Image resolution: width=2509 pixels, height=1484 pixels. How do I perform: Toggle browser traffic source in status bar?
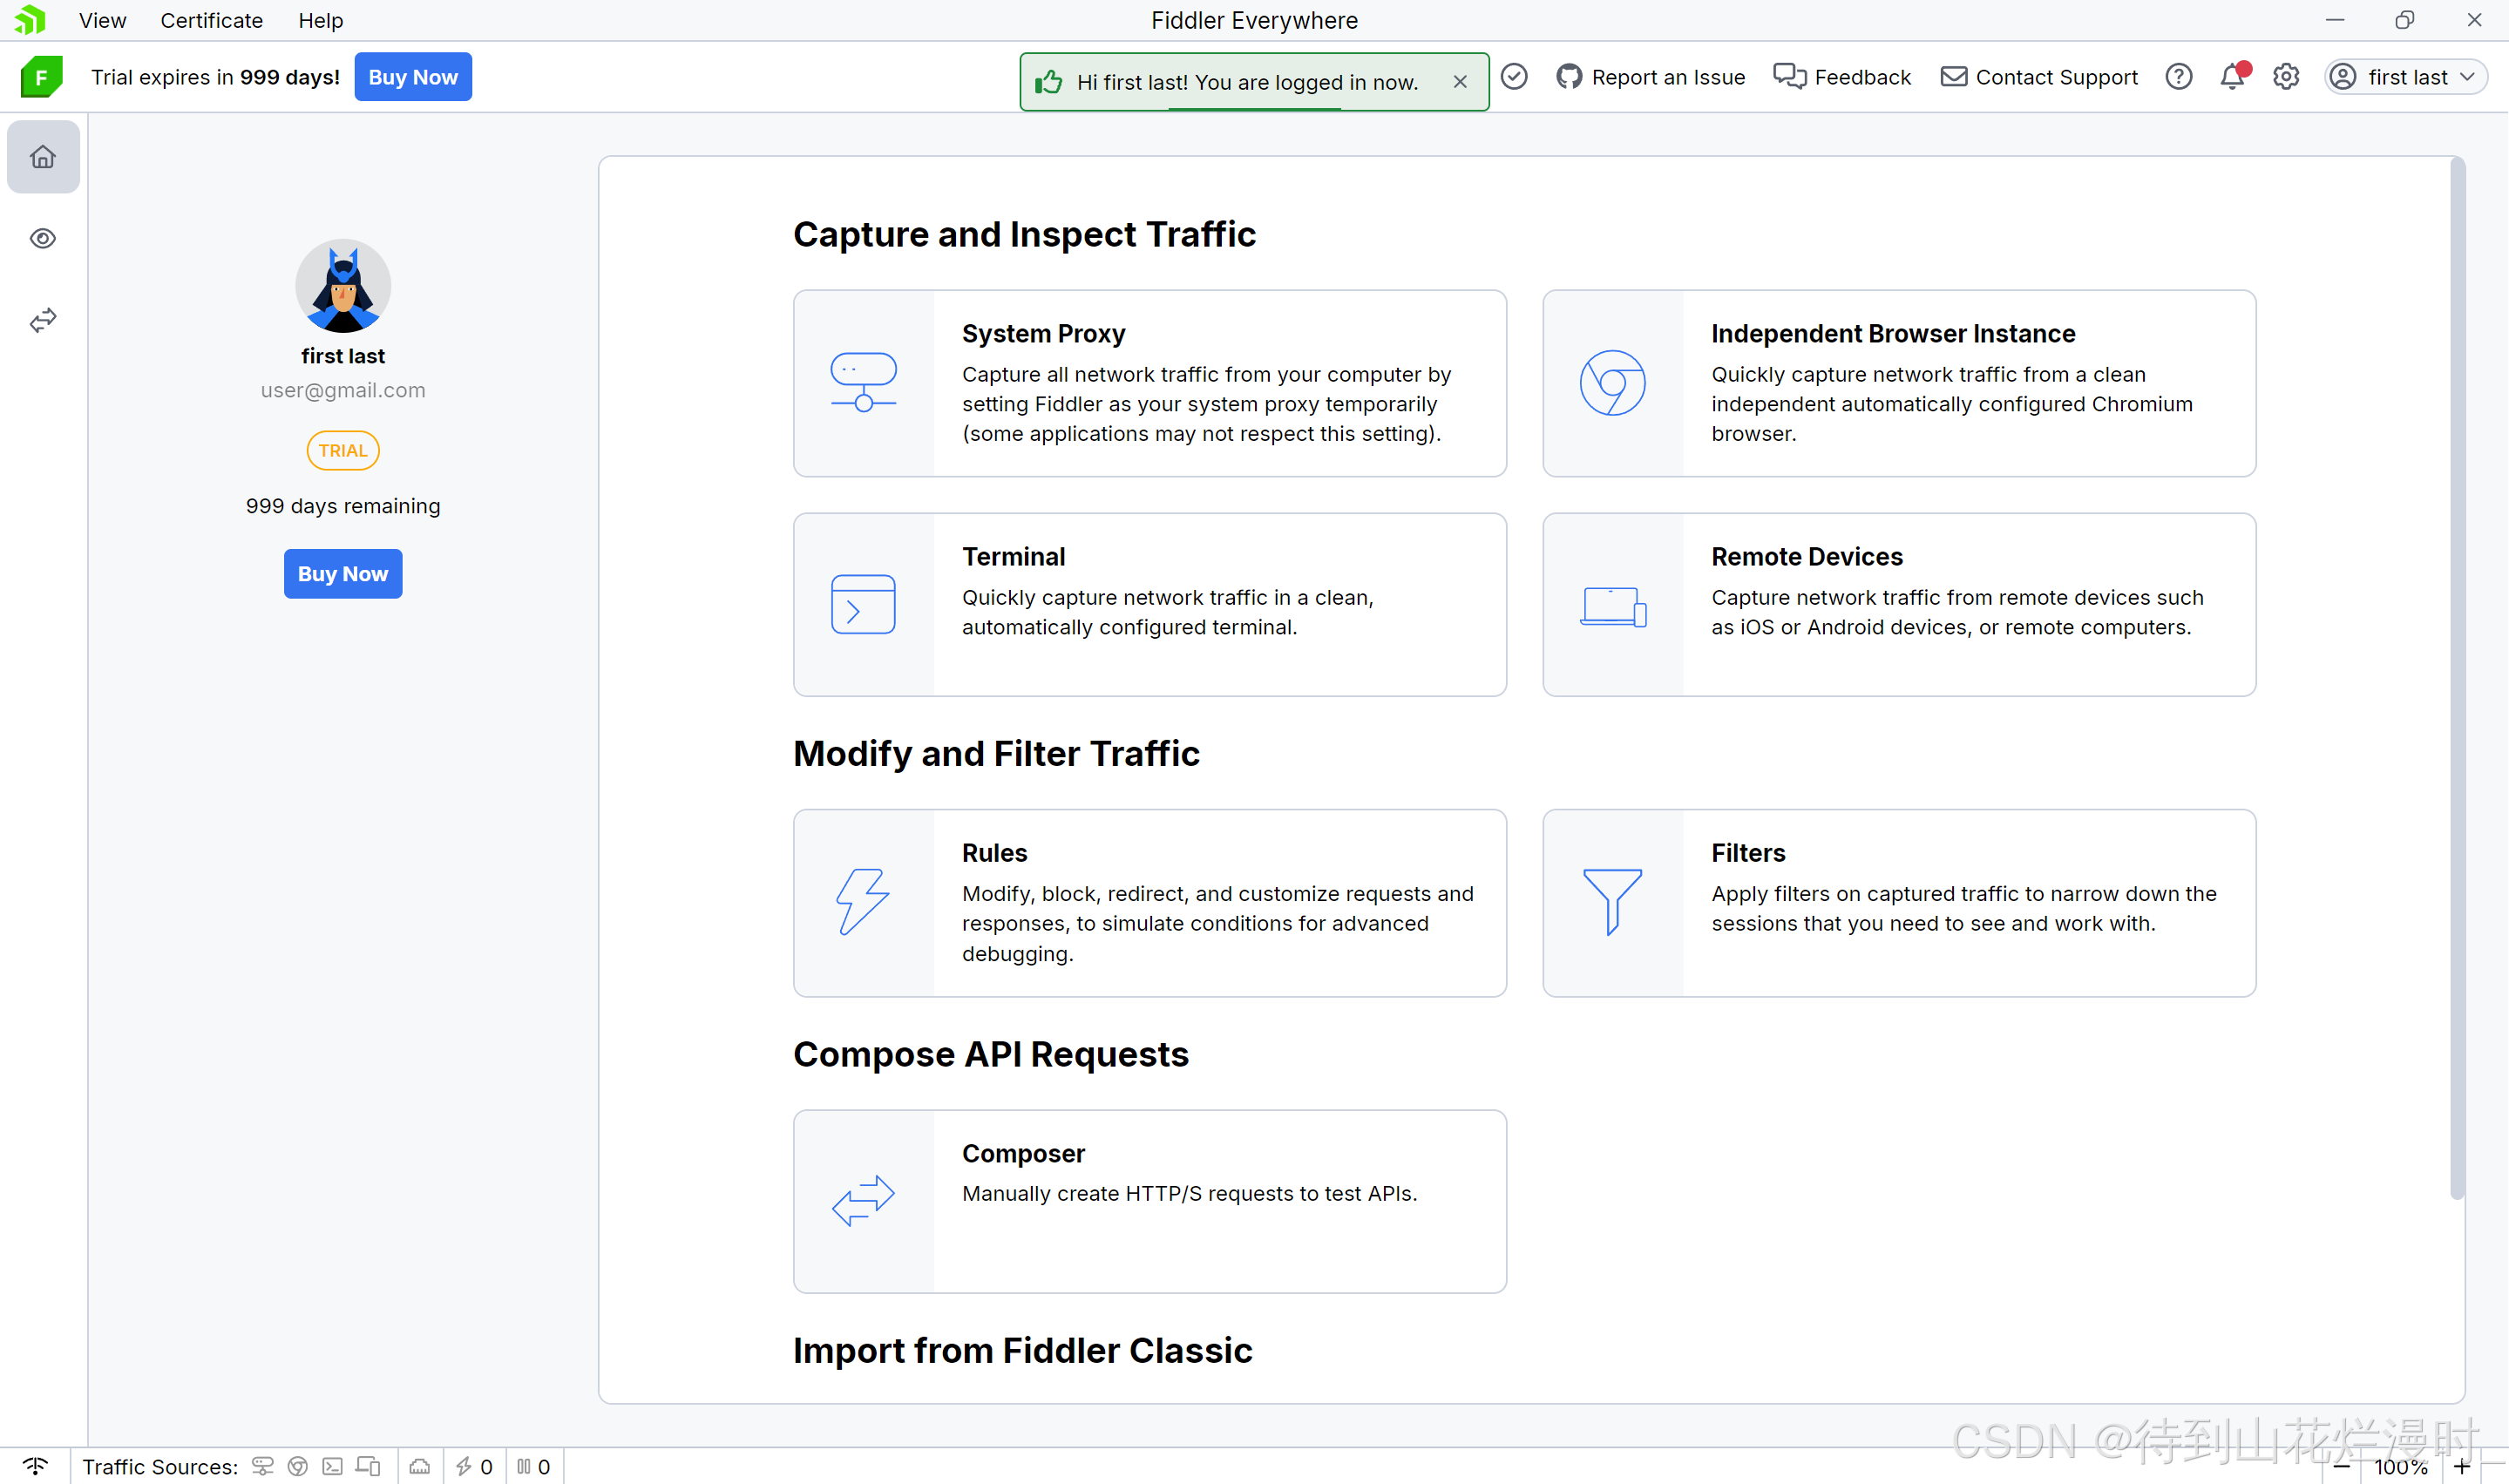(x=298, y=1466)
